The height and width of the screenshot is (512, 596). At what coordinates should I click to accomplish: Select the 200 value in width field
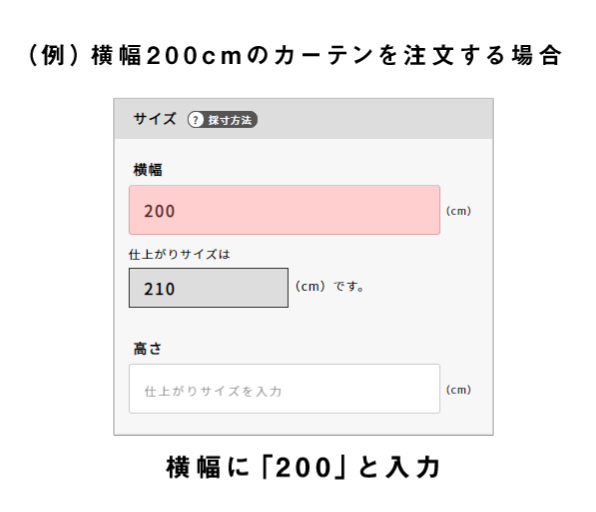159,211
